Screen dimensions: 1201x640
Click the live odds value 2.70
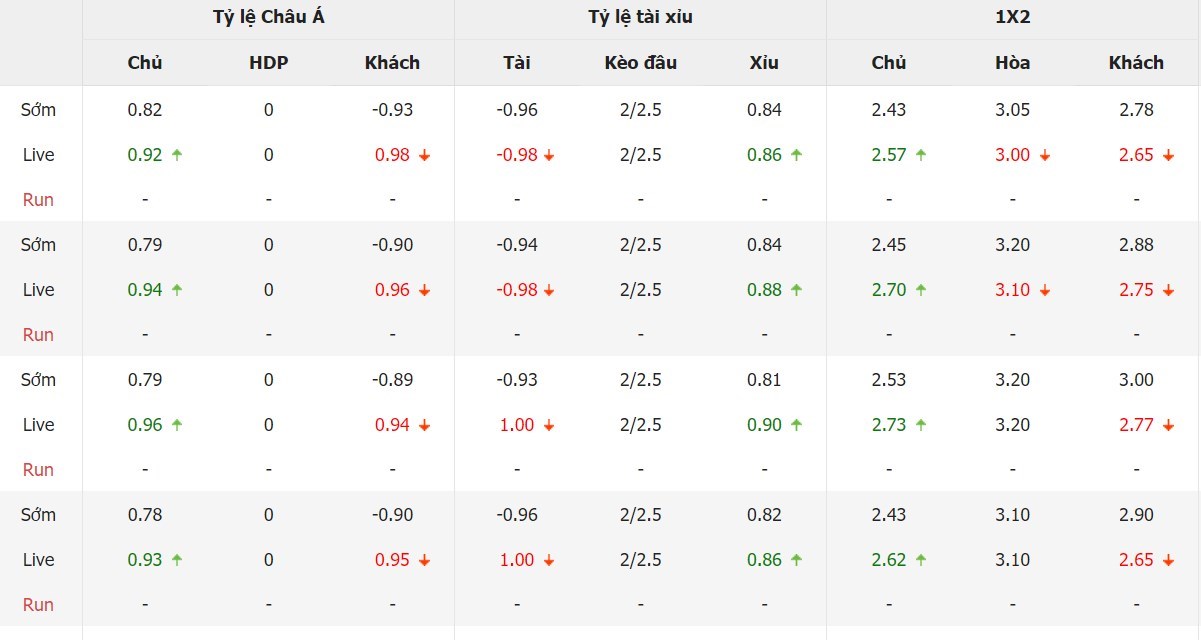[x=889, y=290]
